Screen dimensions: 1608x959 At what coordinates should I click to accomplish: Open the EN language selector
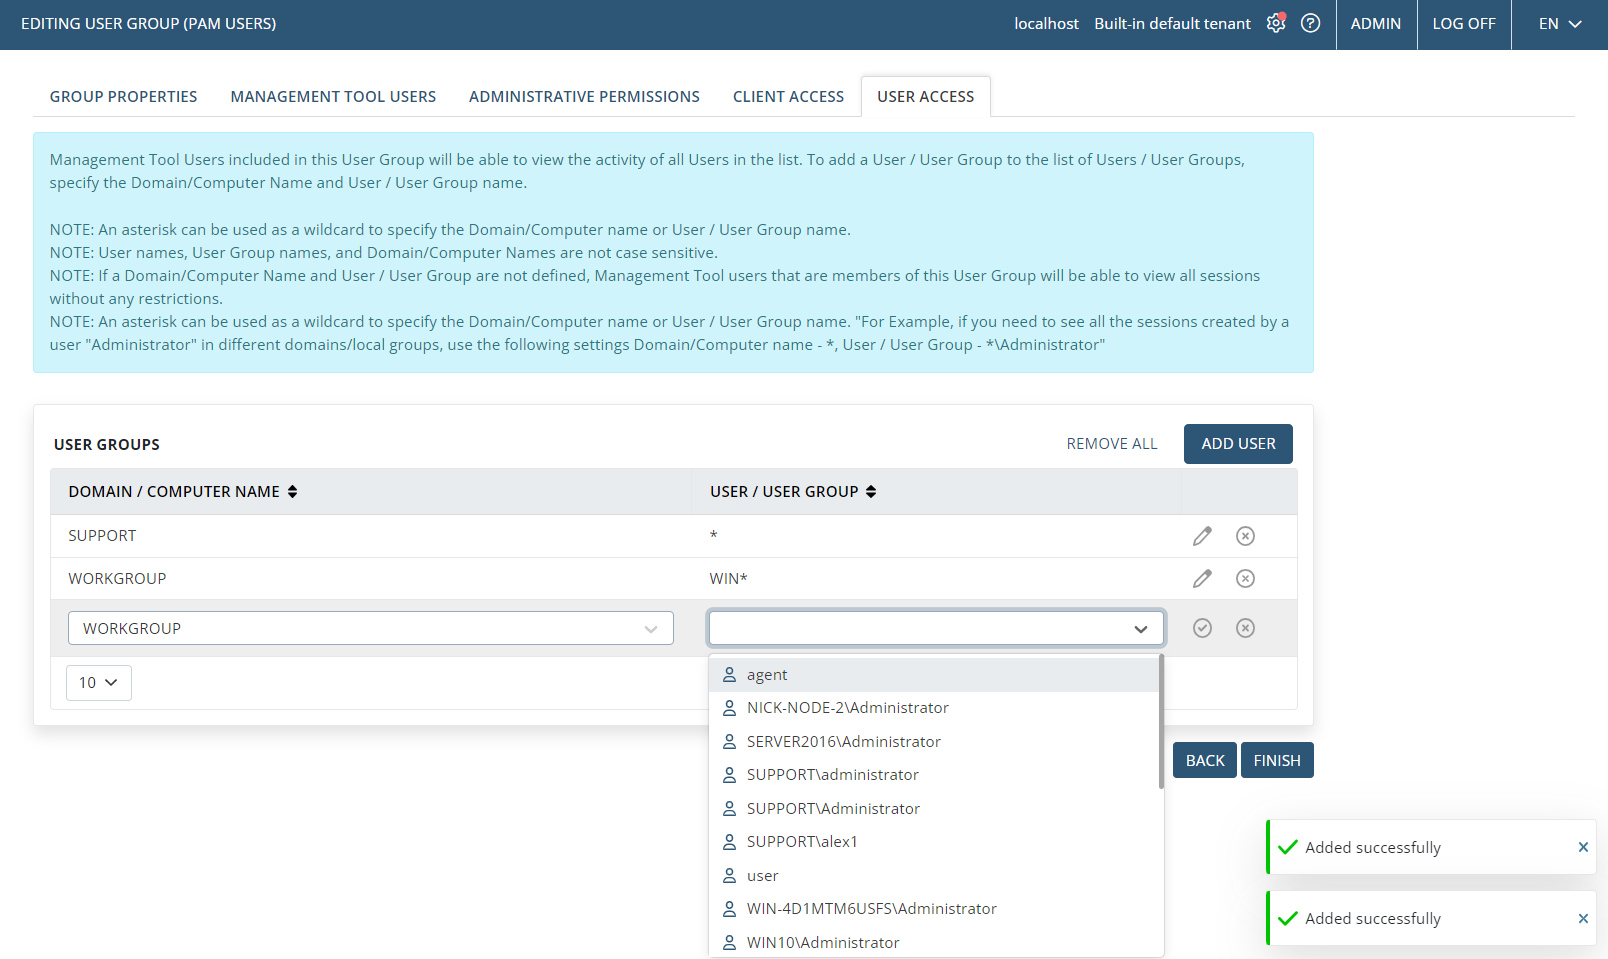point(1559,24)
